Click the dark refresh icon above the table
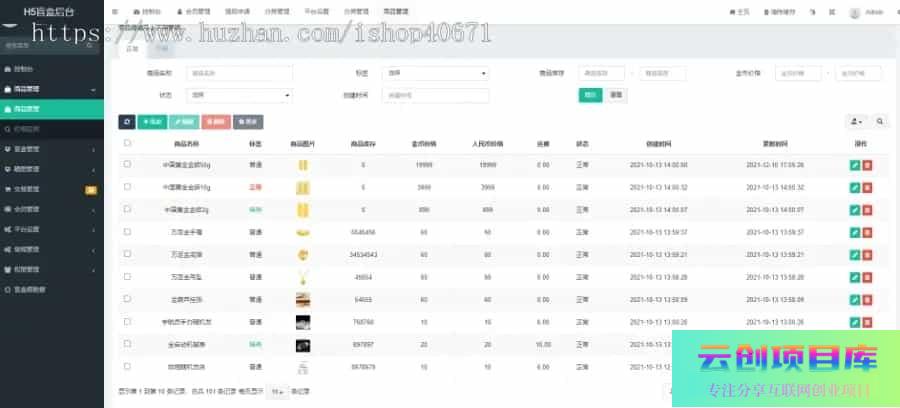The height and width of the screenshot is (408, 900). tap(126, 122)
